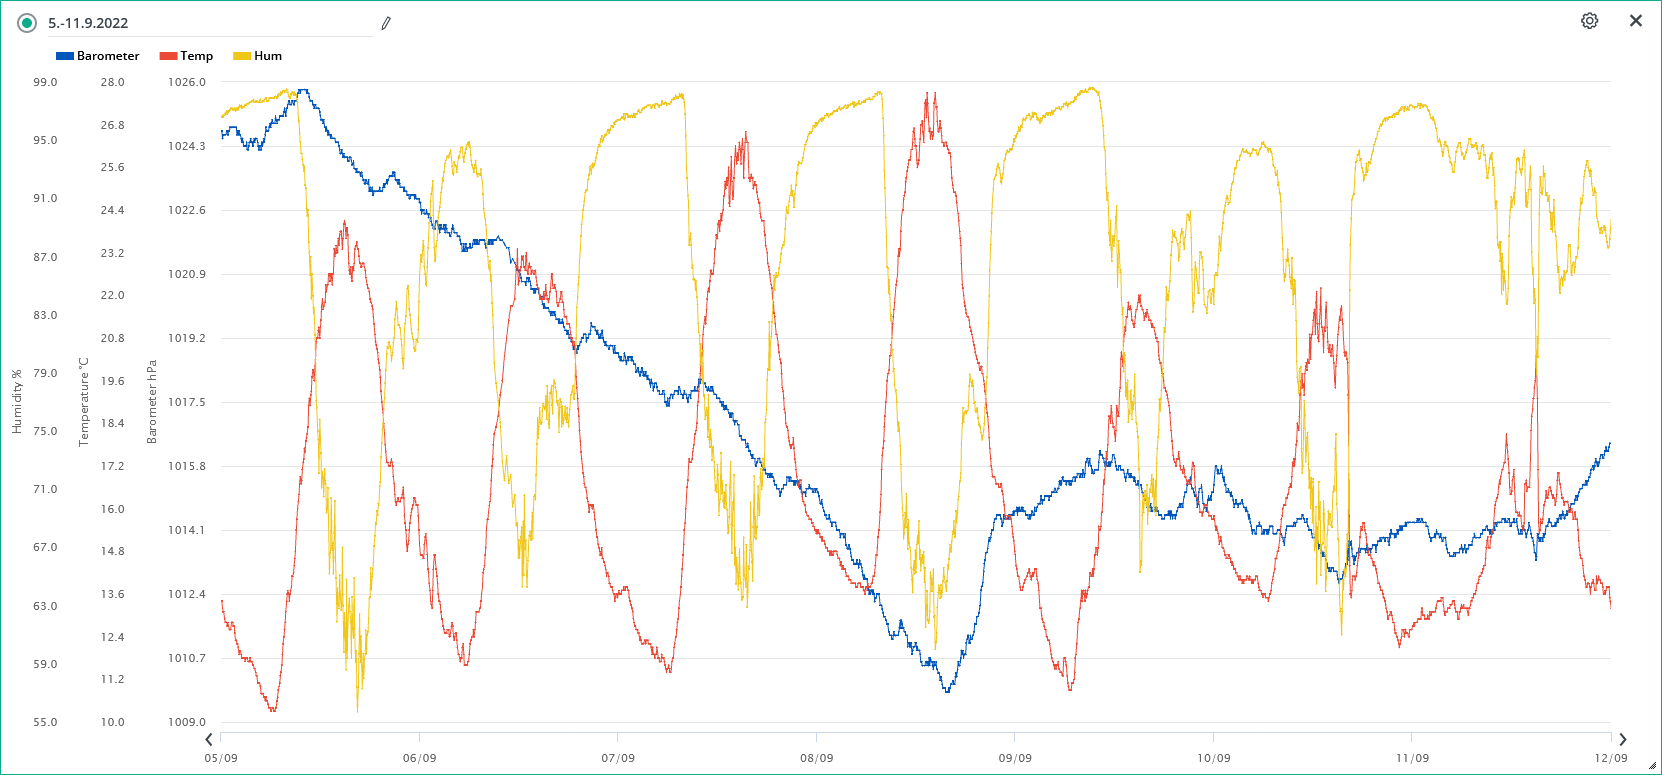This screenshot has width=1662, height=775.
Task: Select the 05/09 date tick label
Action: (221, 758)
